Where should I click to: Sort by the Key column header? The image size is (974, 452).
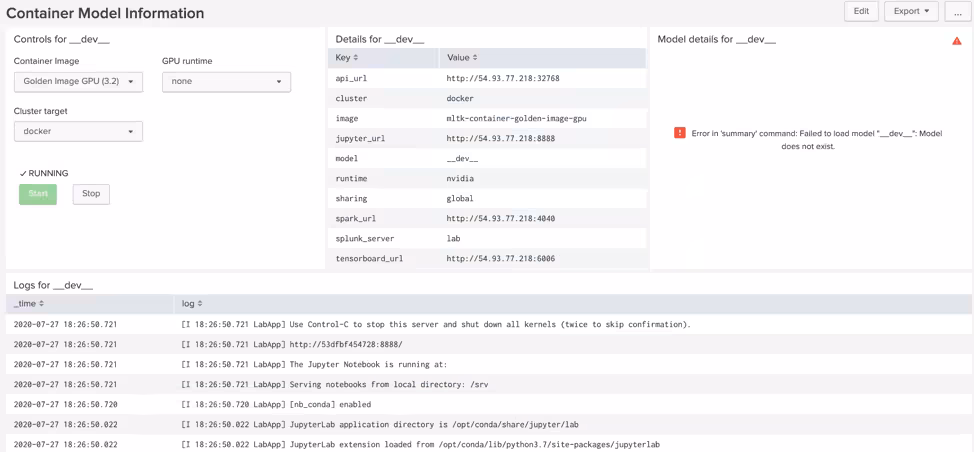click(x=347, y=58)
